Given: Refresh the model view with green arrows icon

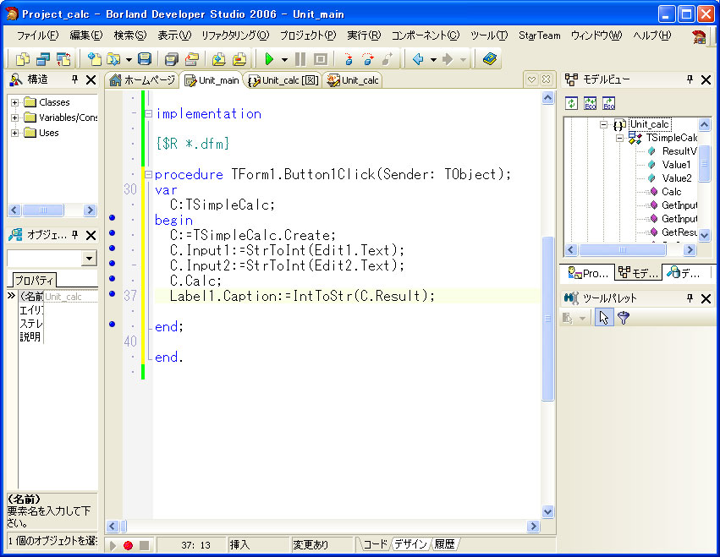Looking at the screenshot, I should pos(571,103).
